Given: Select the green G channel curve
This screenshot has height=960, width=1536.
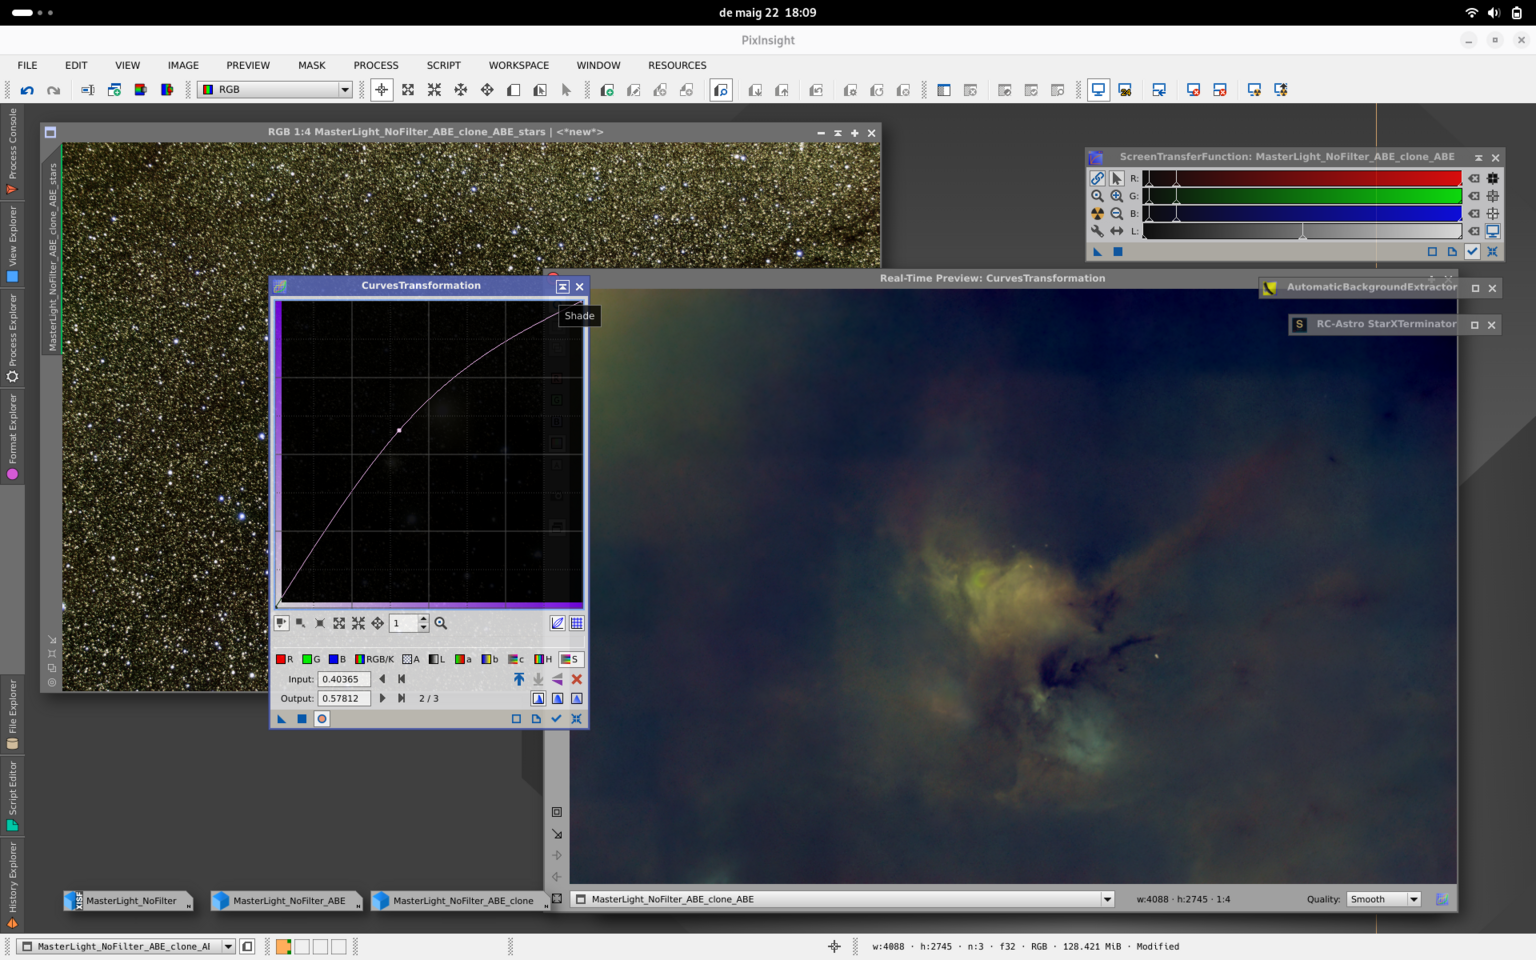Looking at the screenshot, I should [311, 659].
